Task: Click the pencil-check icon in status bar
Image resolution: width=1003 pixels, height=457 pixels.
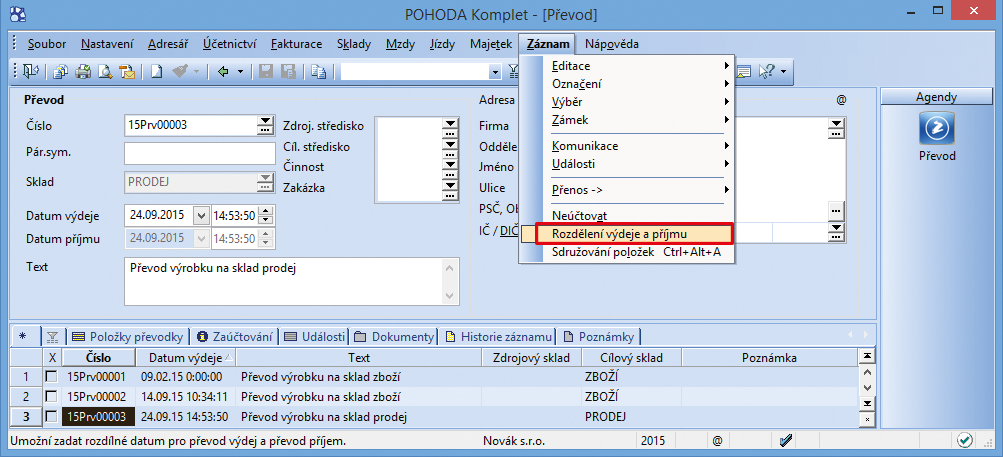Action: point(787,440)
